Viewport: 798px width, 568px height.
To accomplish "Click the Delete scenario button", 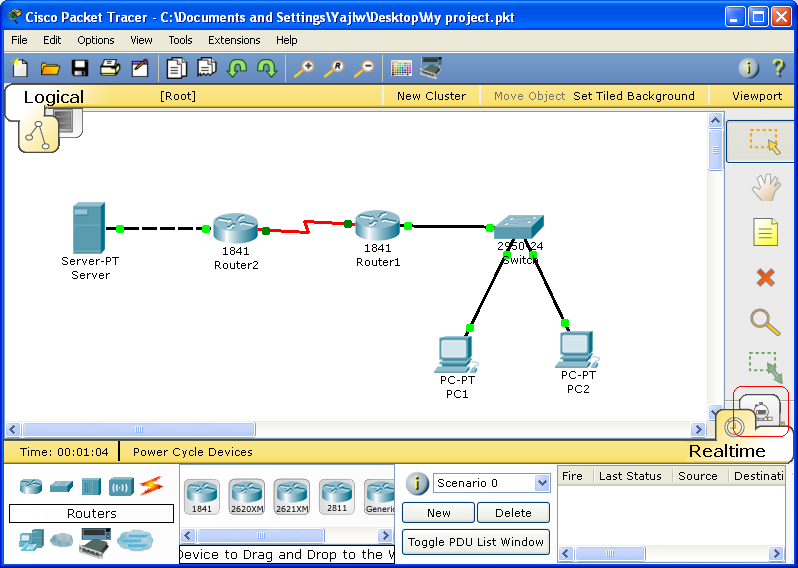I will point(513,513).
